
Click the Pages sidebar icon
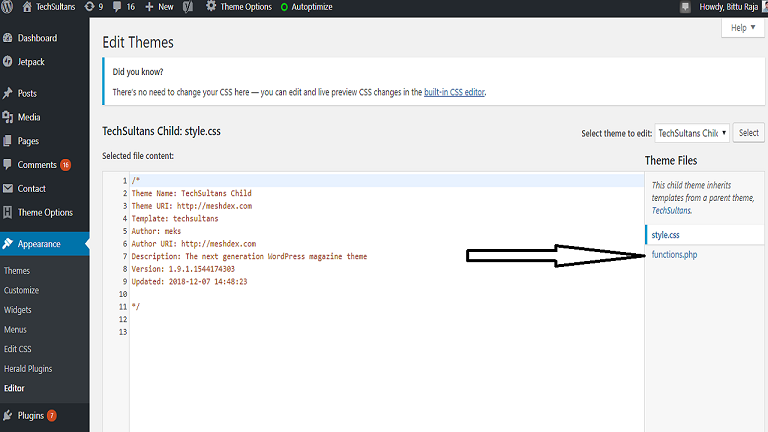click(x=7, y=141)
